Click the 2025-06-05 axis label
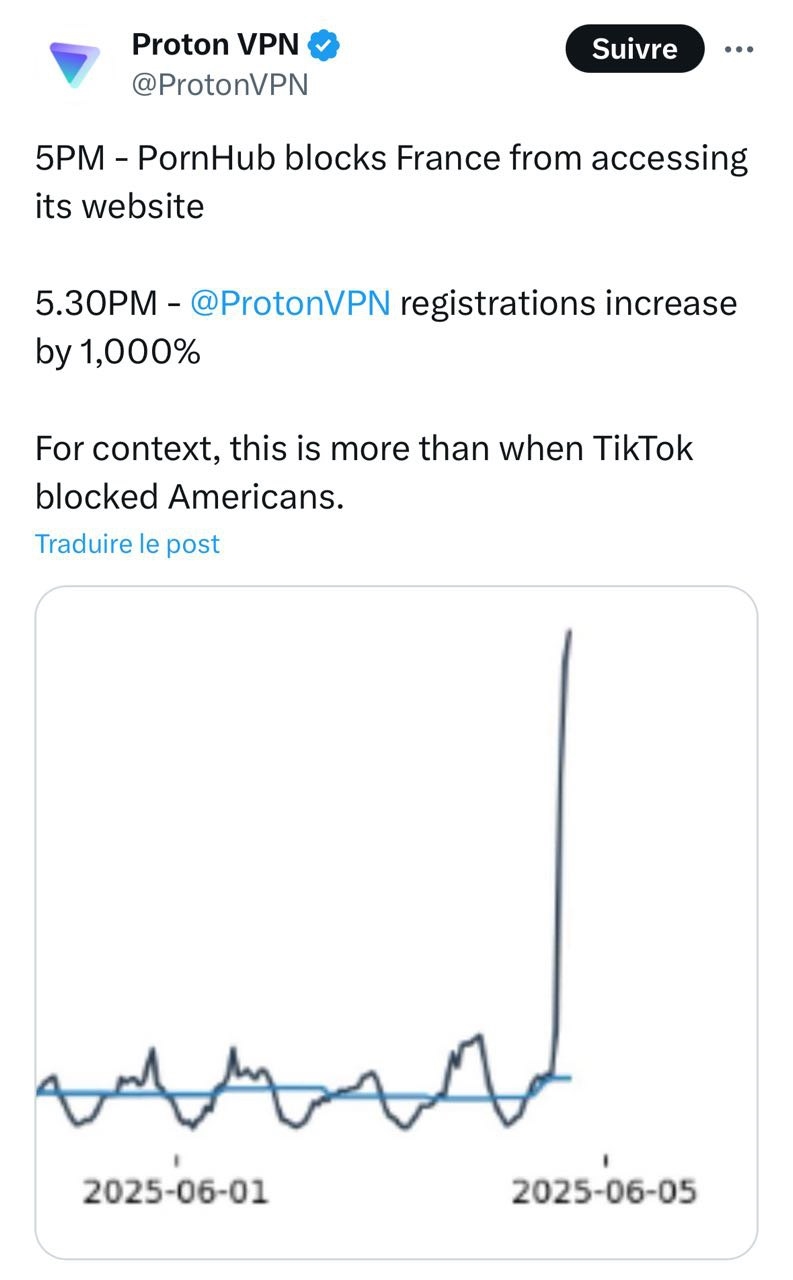 tap(604, 1192)
